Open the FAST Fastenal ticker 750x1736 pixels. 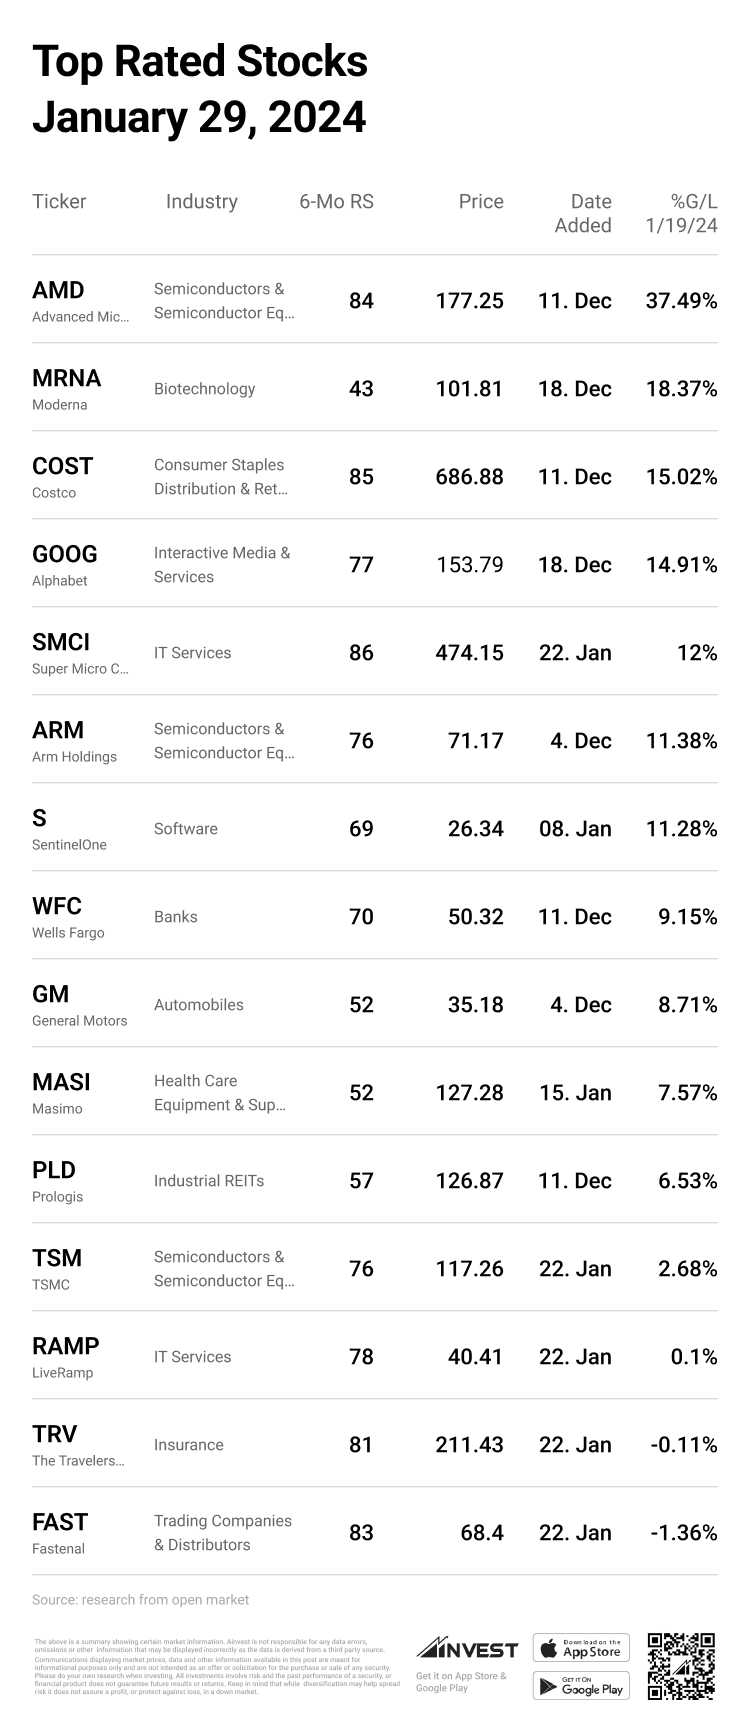click(x=60, y=1522)
